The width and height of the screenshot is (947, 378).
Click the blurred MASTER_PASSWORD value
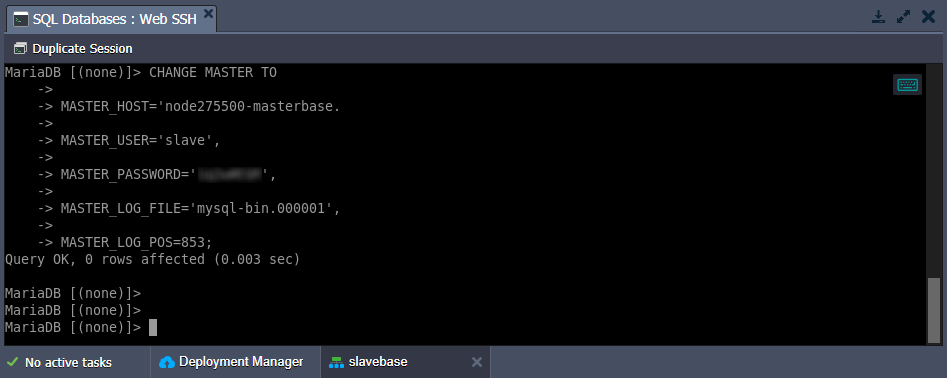(230, 175)
